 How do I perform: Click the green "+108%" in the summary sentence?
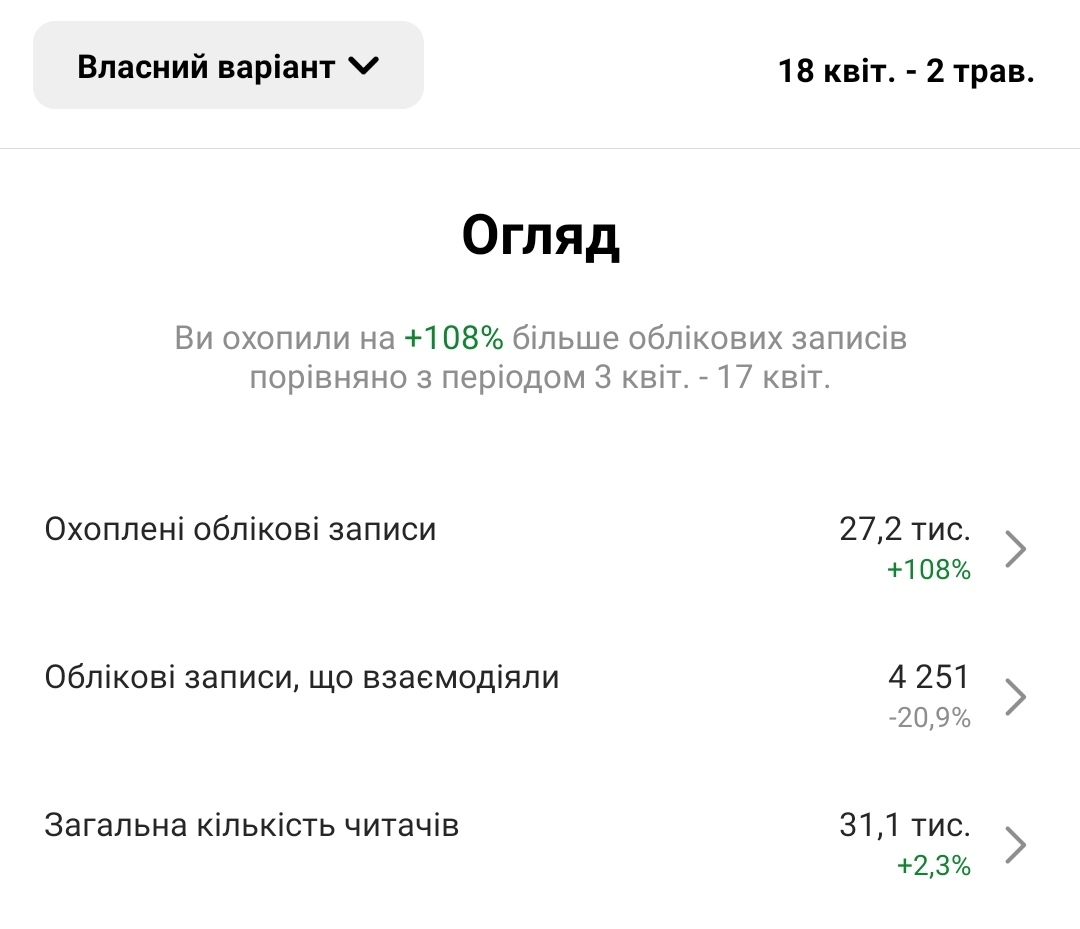point(453,339)
